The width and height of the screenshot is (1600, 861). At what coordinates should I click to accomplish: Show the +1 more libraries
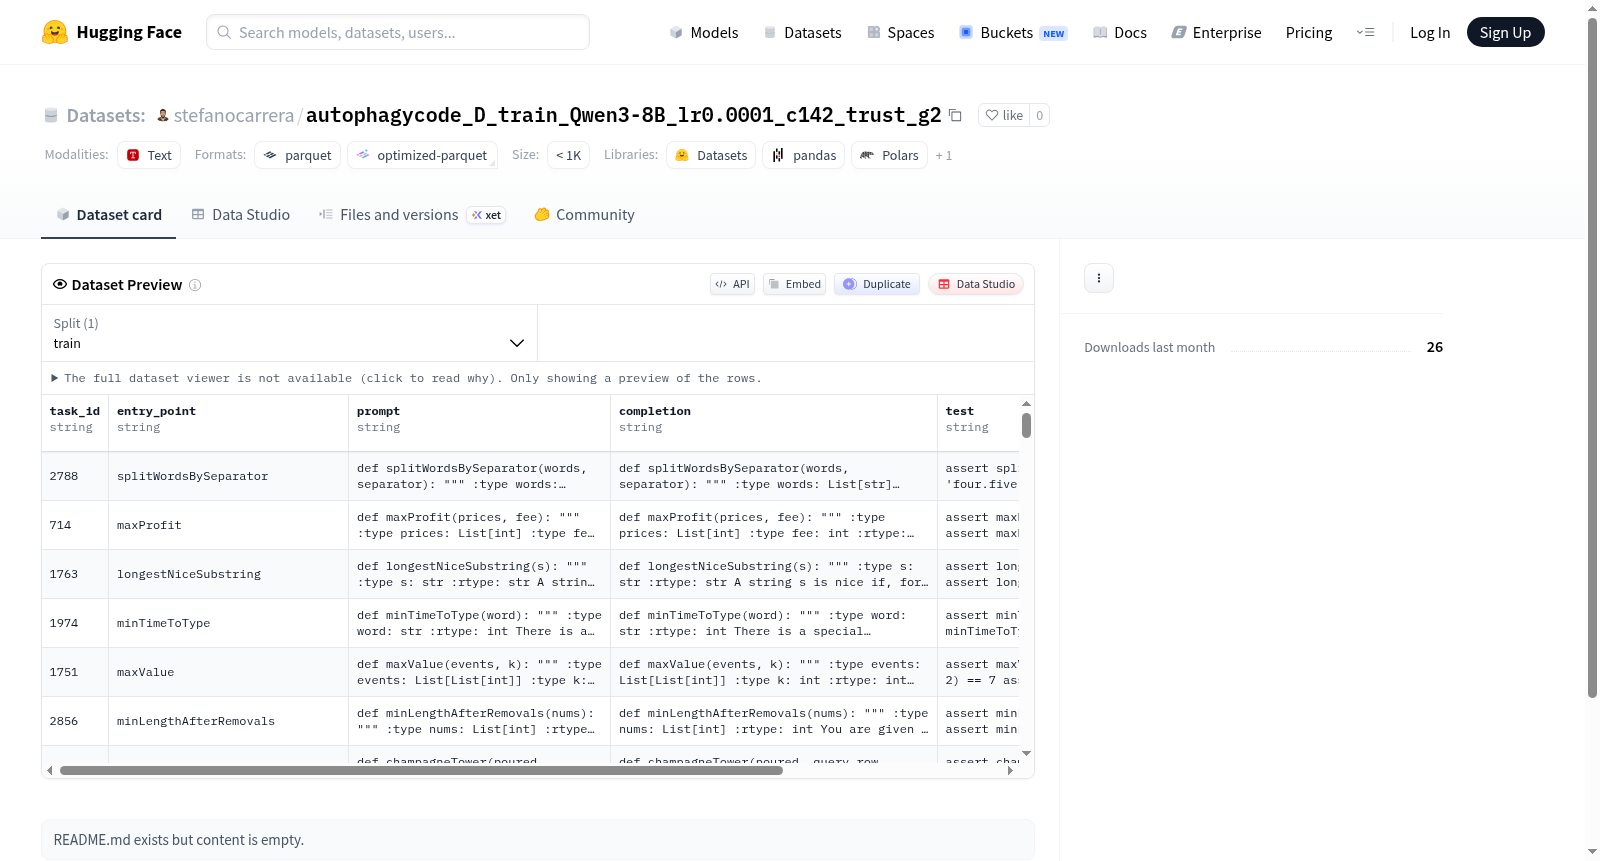pyautogui.click(x=944, y=156)
